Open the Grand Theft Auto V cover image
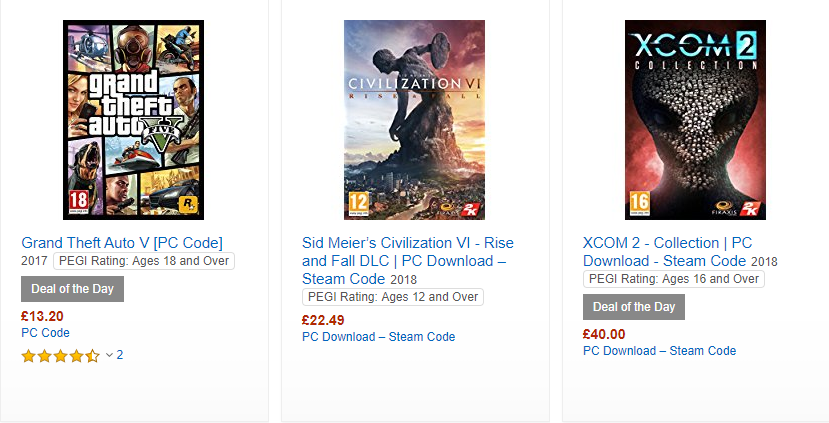829x423 pixels. pyautogui.click(x=133, y=120)
